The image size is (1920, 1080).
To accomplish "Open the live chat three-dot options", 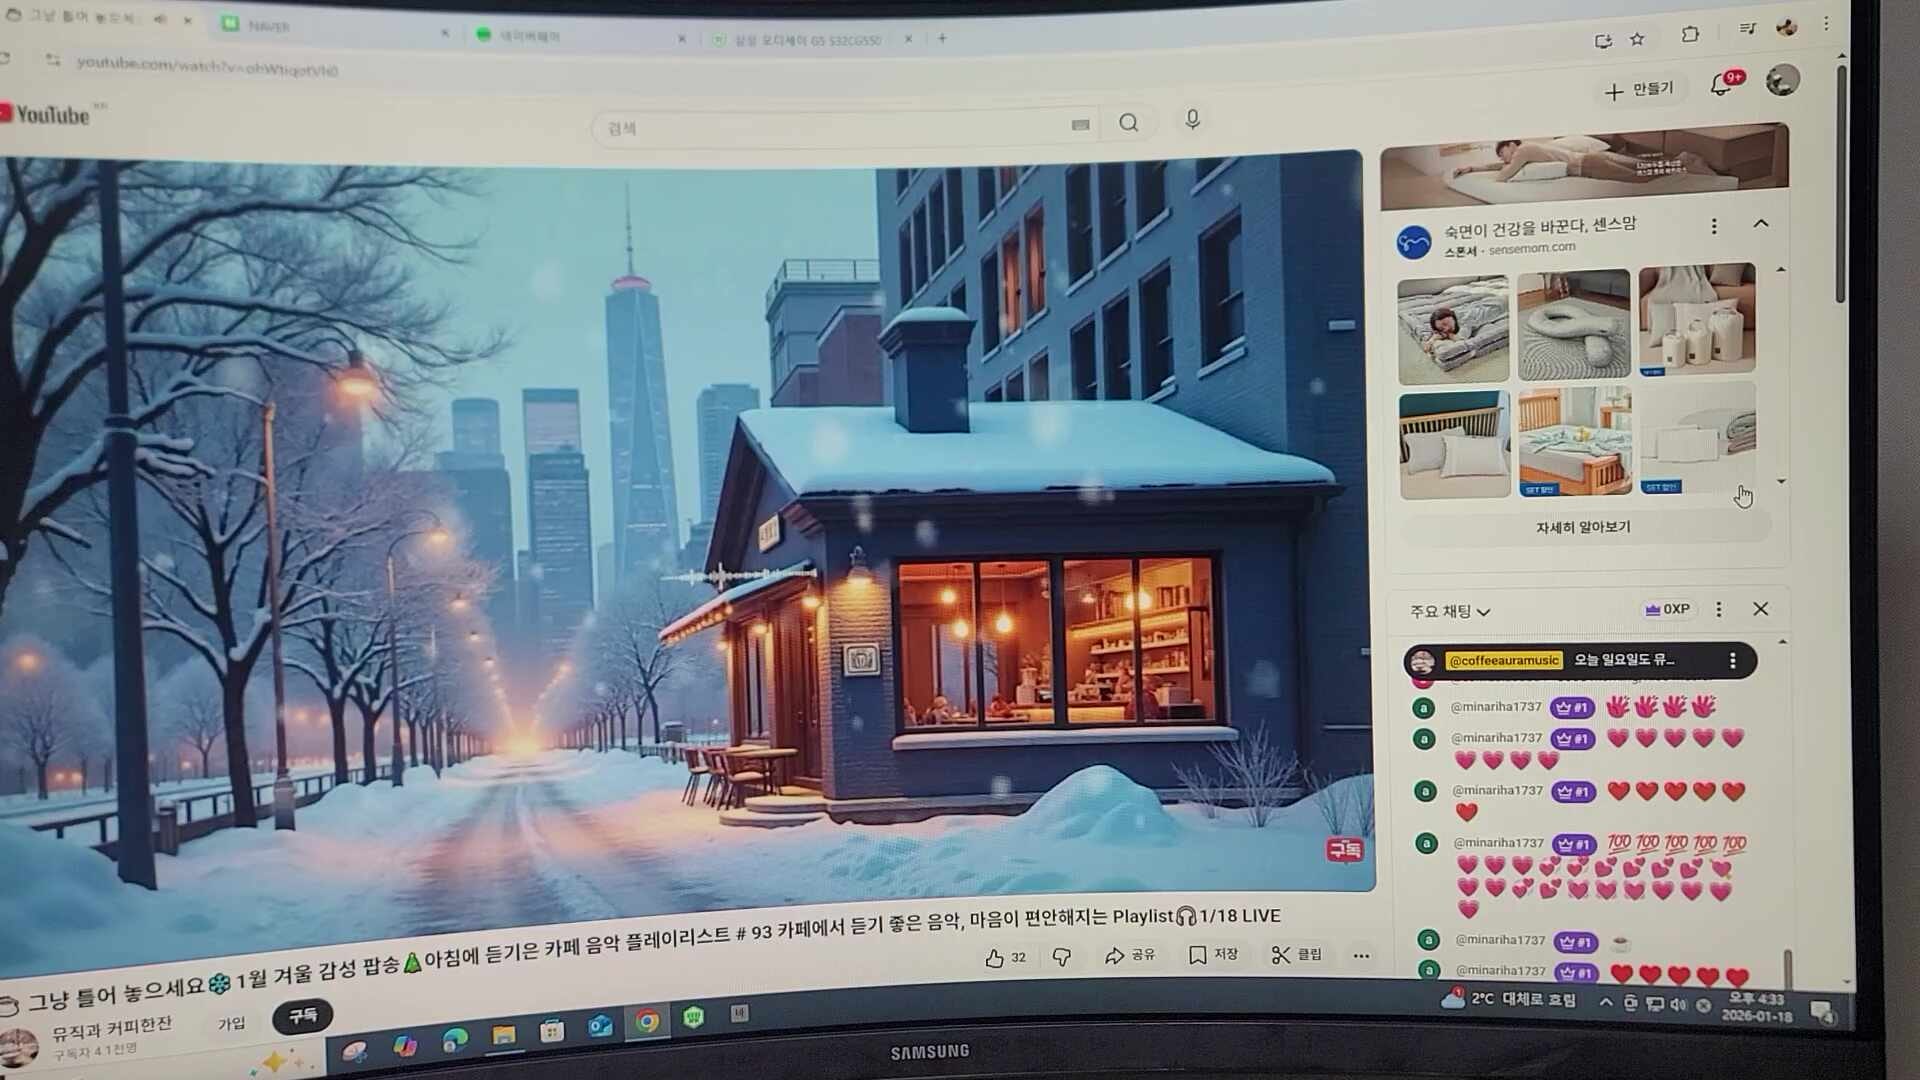I will tap(1719, 609).
